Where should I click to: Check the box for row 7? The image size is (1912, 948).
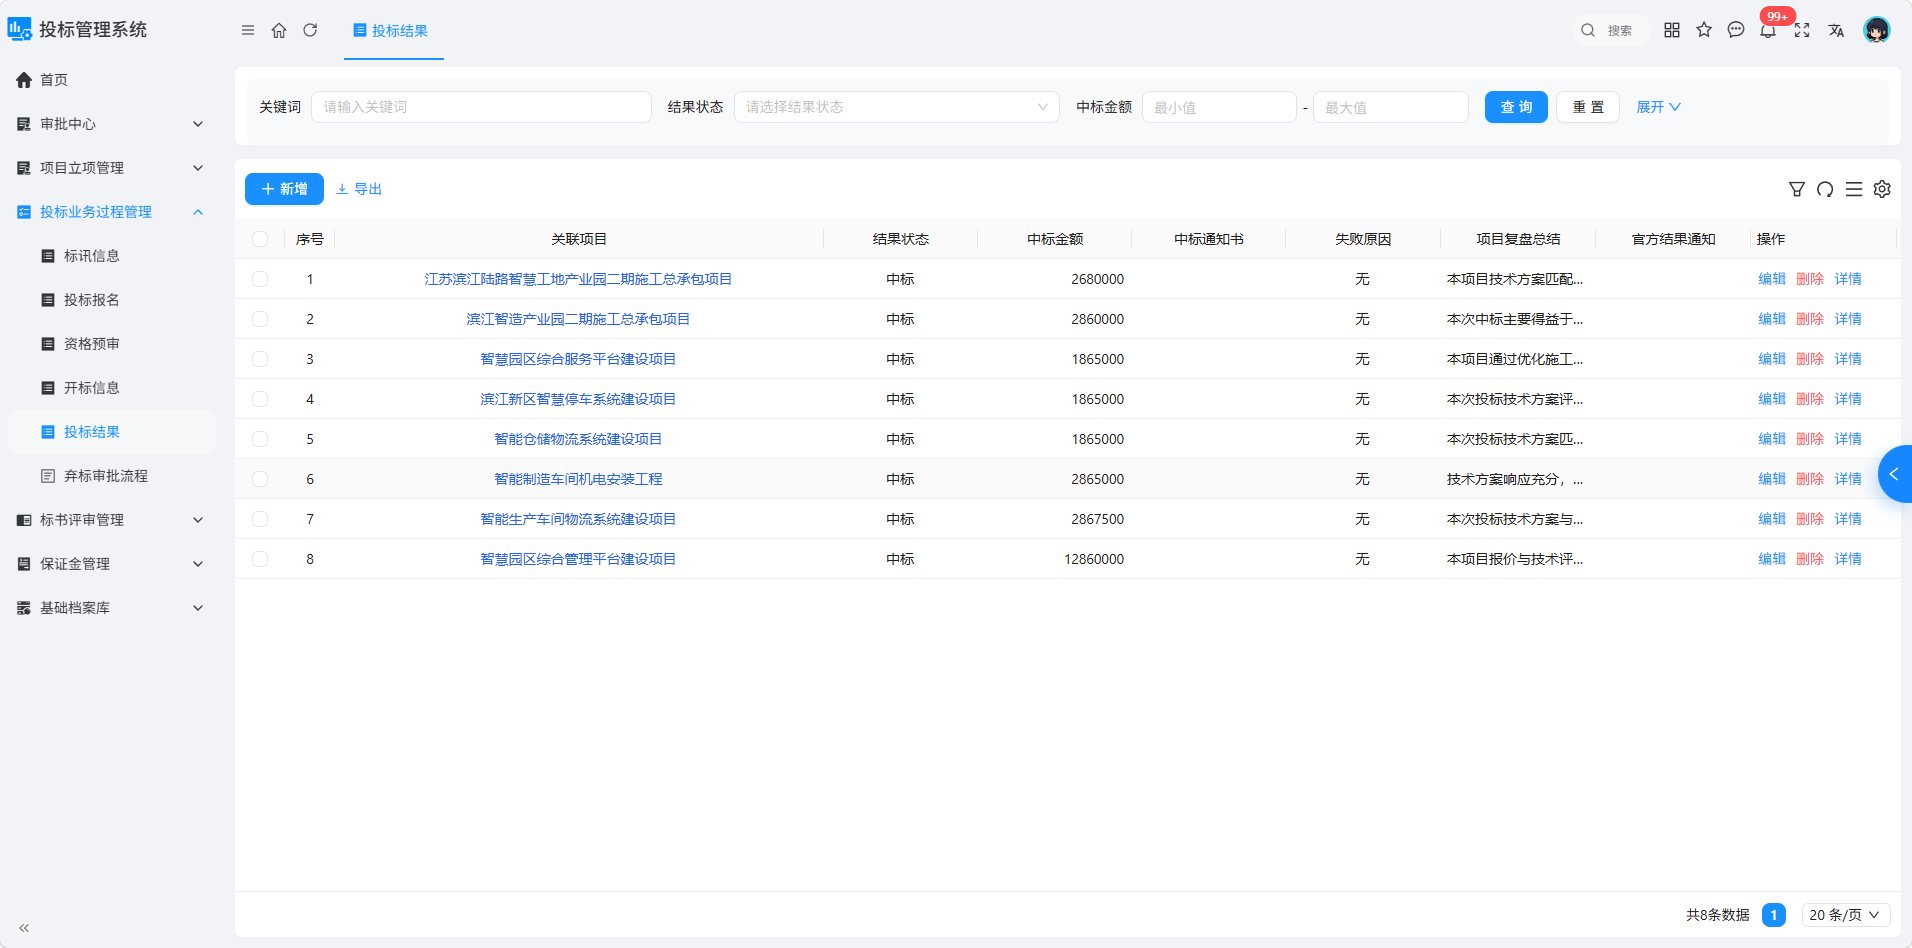[260, 519]
